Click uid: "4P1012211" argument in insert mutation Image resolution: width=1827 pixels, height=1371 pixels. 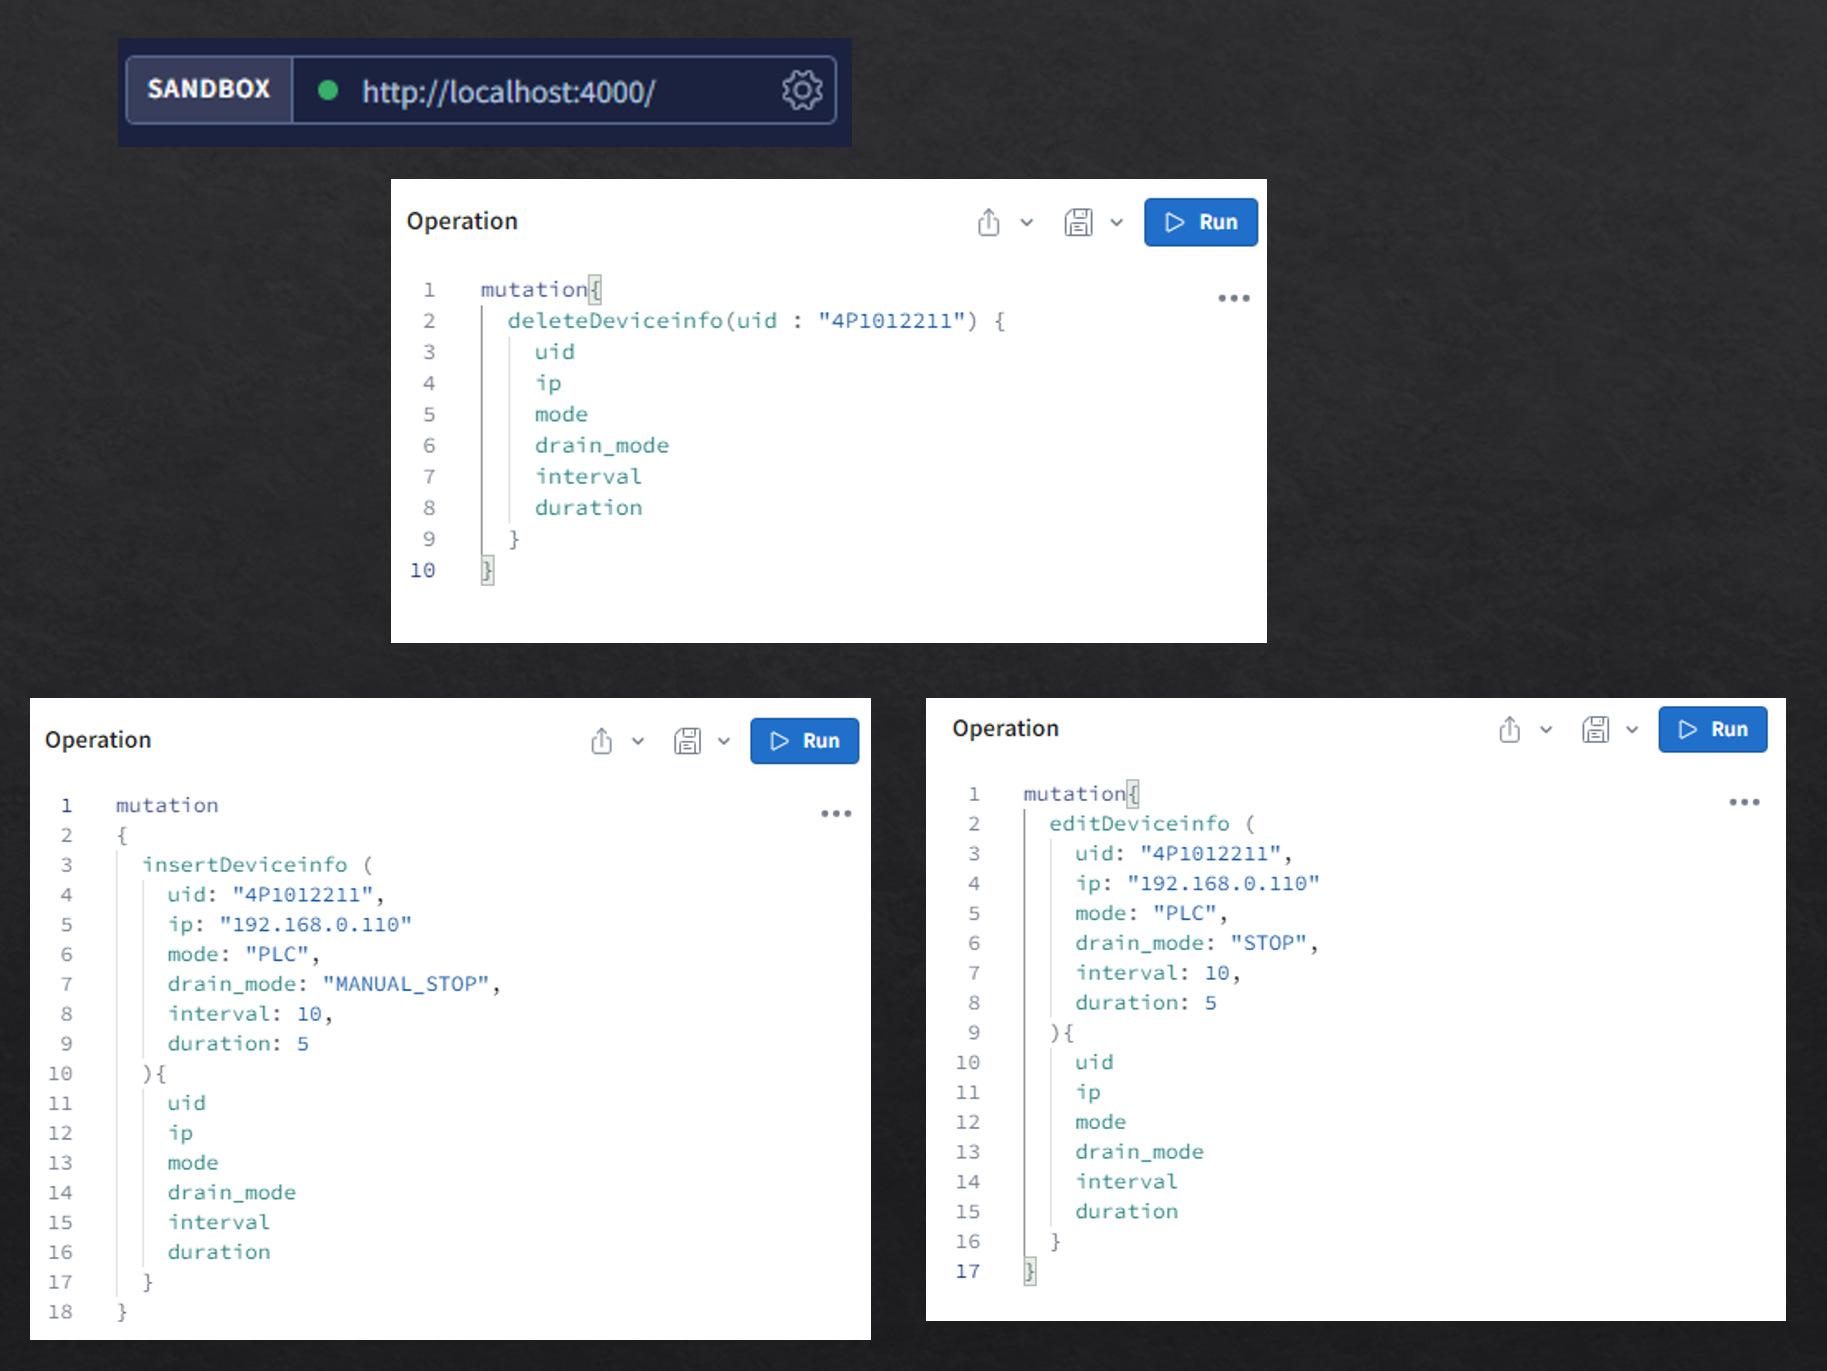(269, 894)
